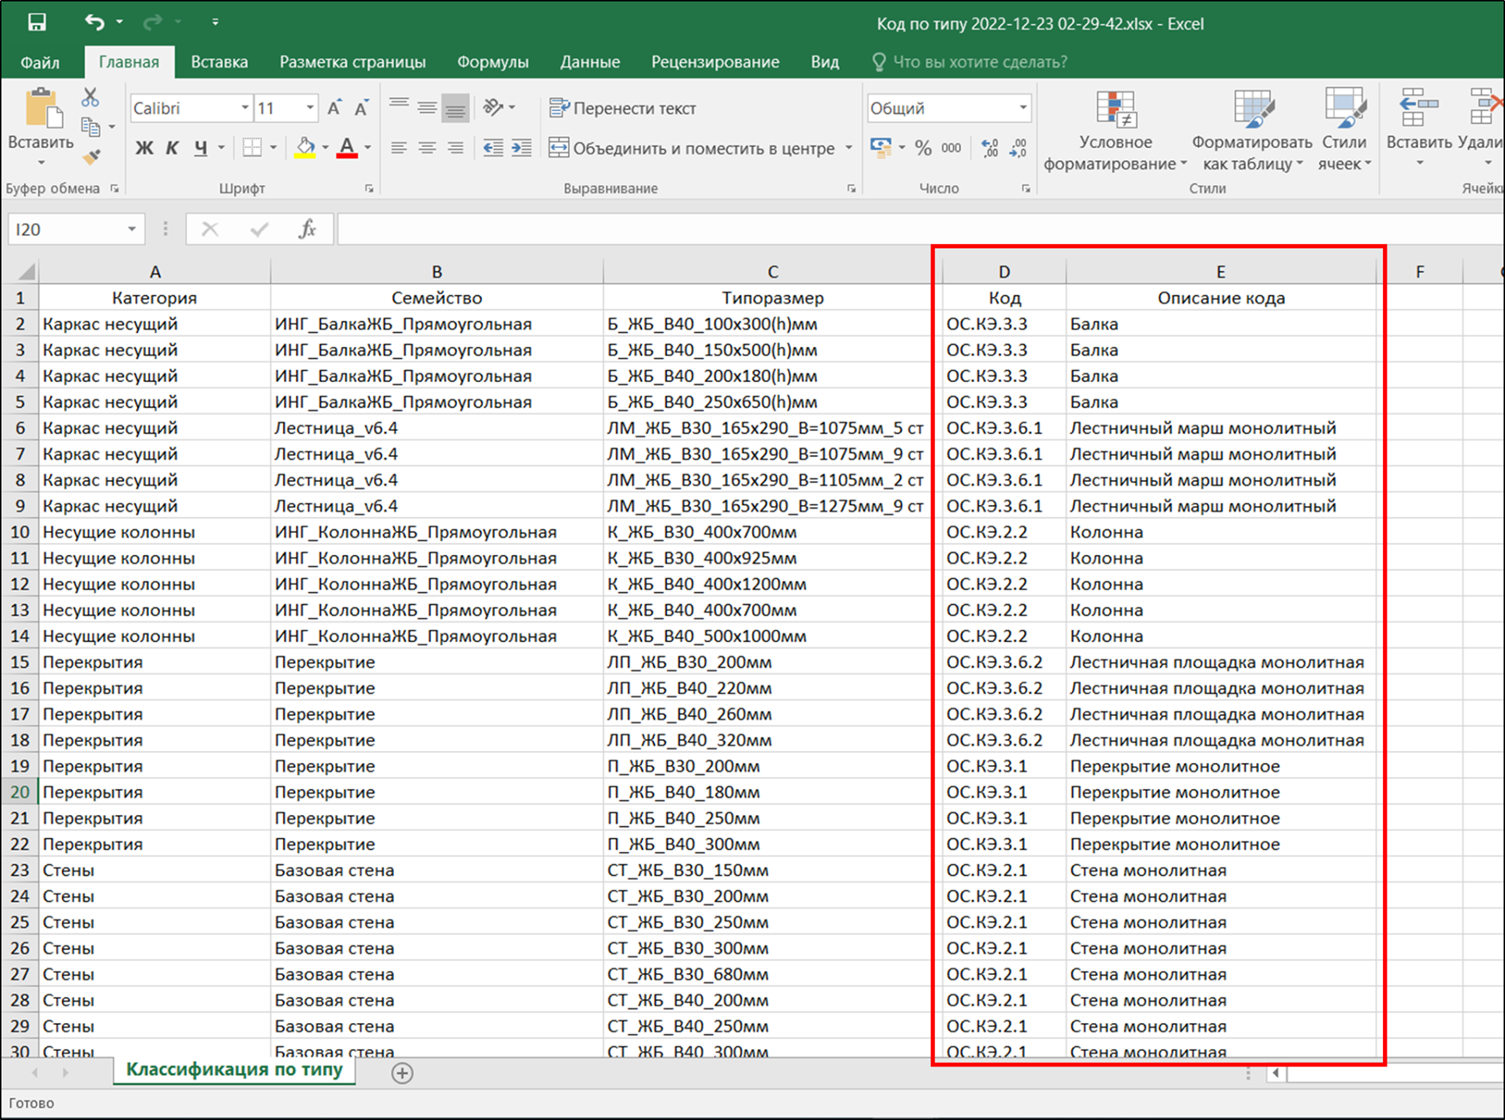Apply the red font color
Viewport: 1505px width, 1120px height.
pyautogui.click(x=347, y=148)
